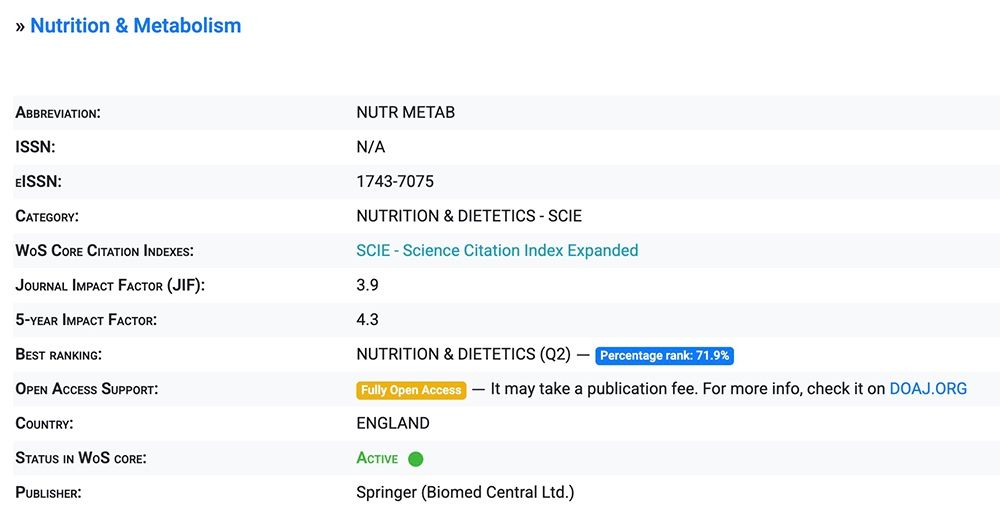Click the Journal Impact Factor (JIF) label
Screen dimensions: 1000x512
click(110, 285)
